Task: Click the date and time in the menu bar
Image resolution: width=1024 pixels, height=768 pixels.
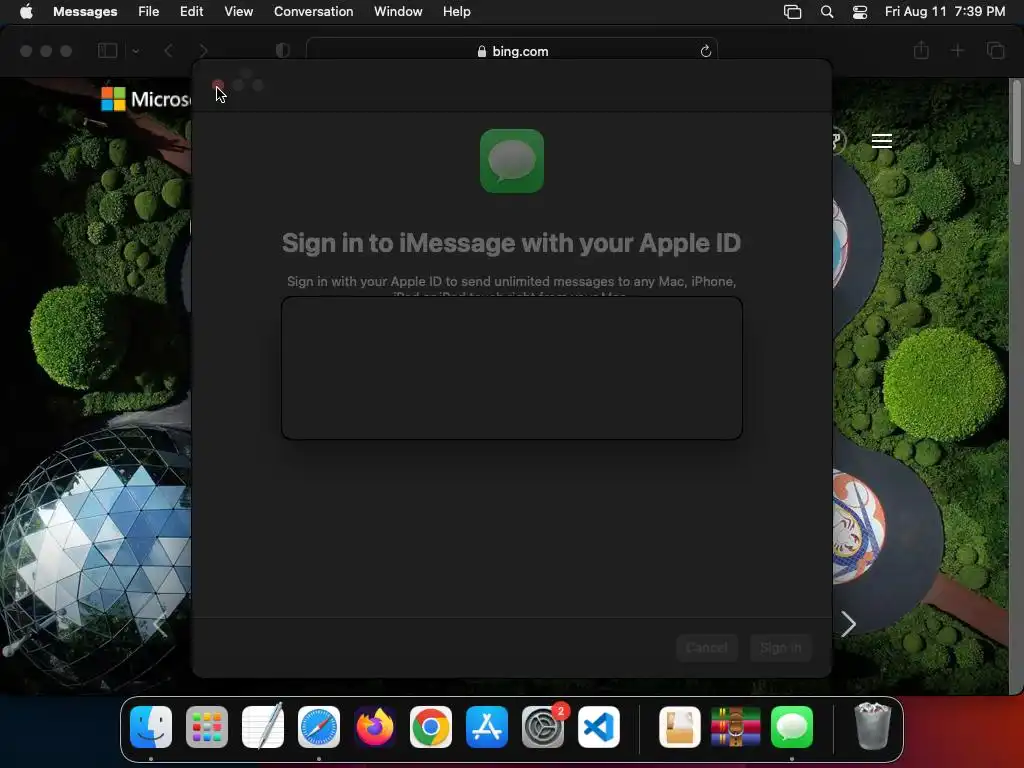Action: coord(945,12)
